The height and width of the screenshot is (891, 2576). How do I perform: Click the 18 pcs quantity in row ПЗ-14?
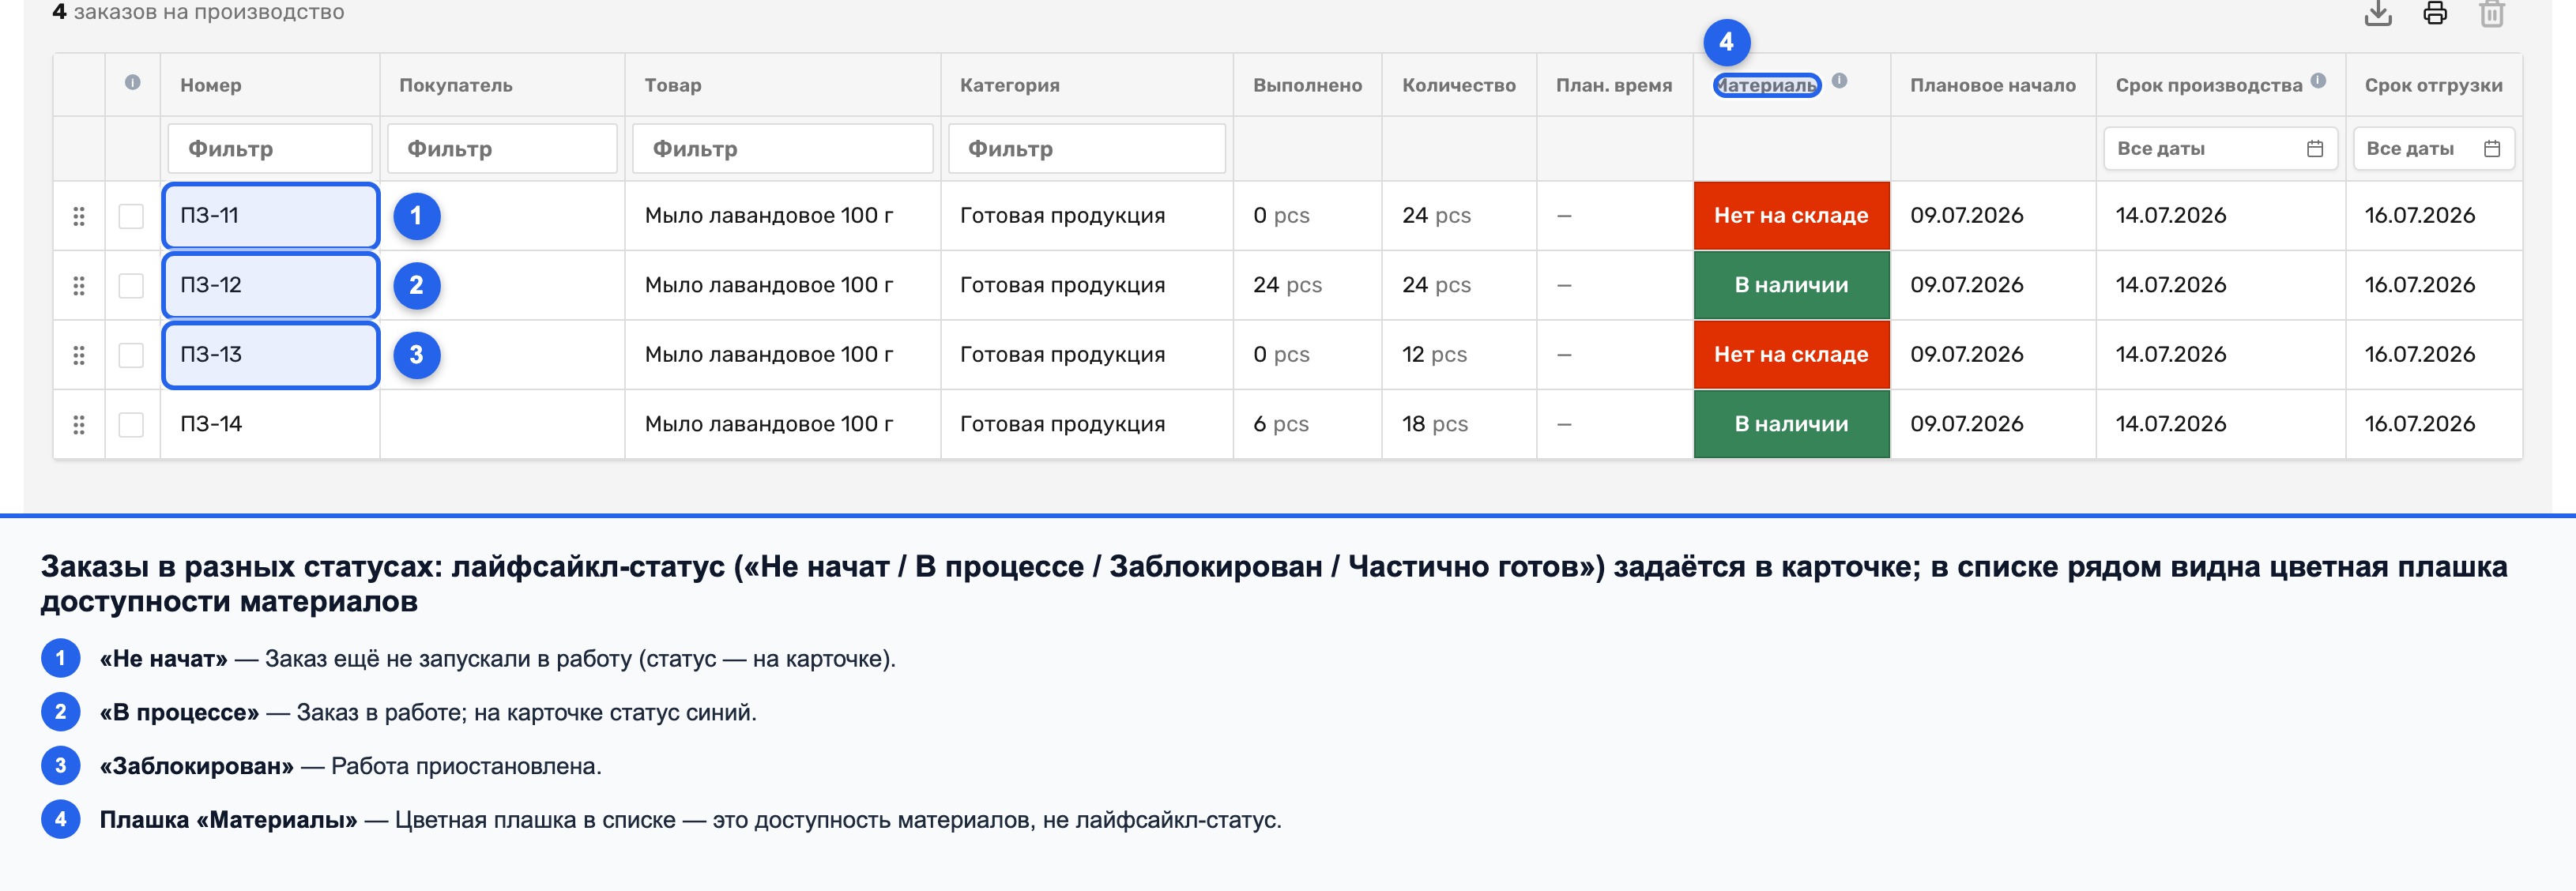click(x=1435, y=424)
